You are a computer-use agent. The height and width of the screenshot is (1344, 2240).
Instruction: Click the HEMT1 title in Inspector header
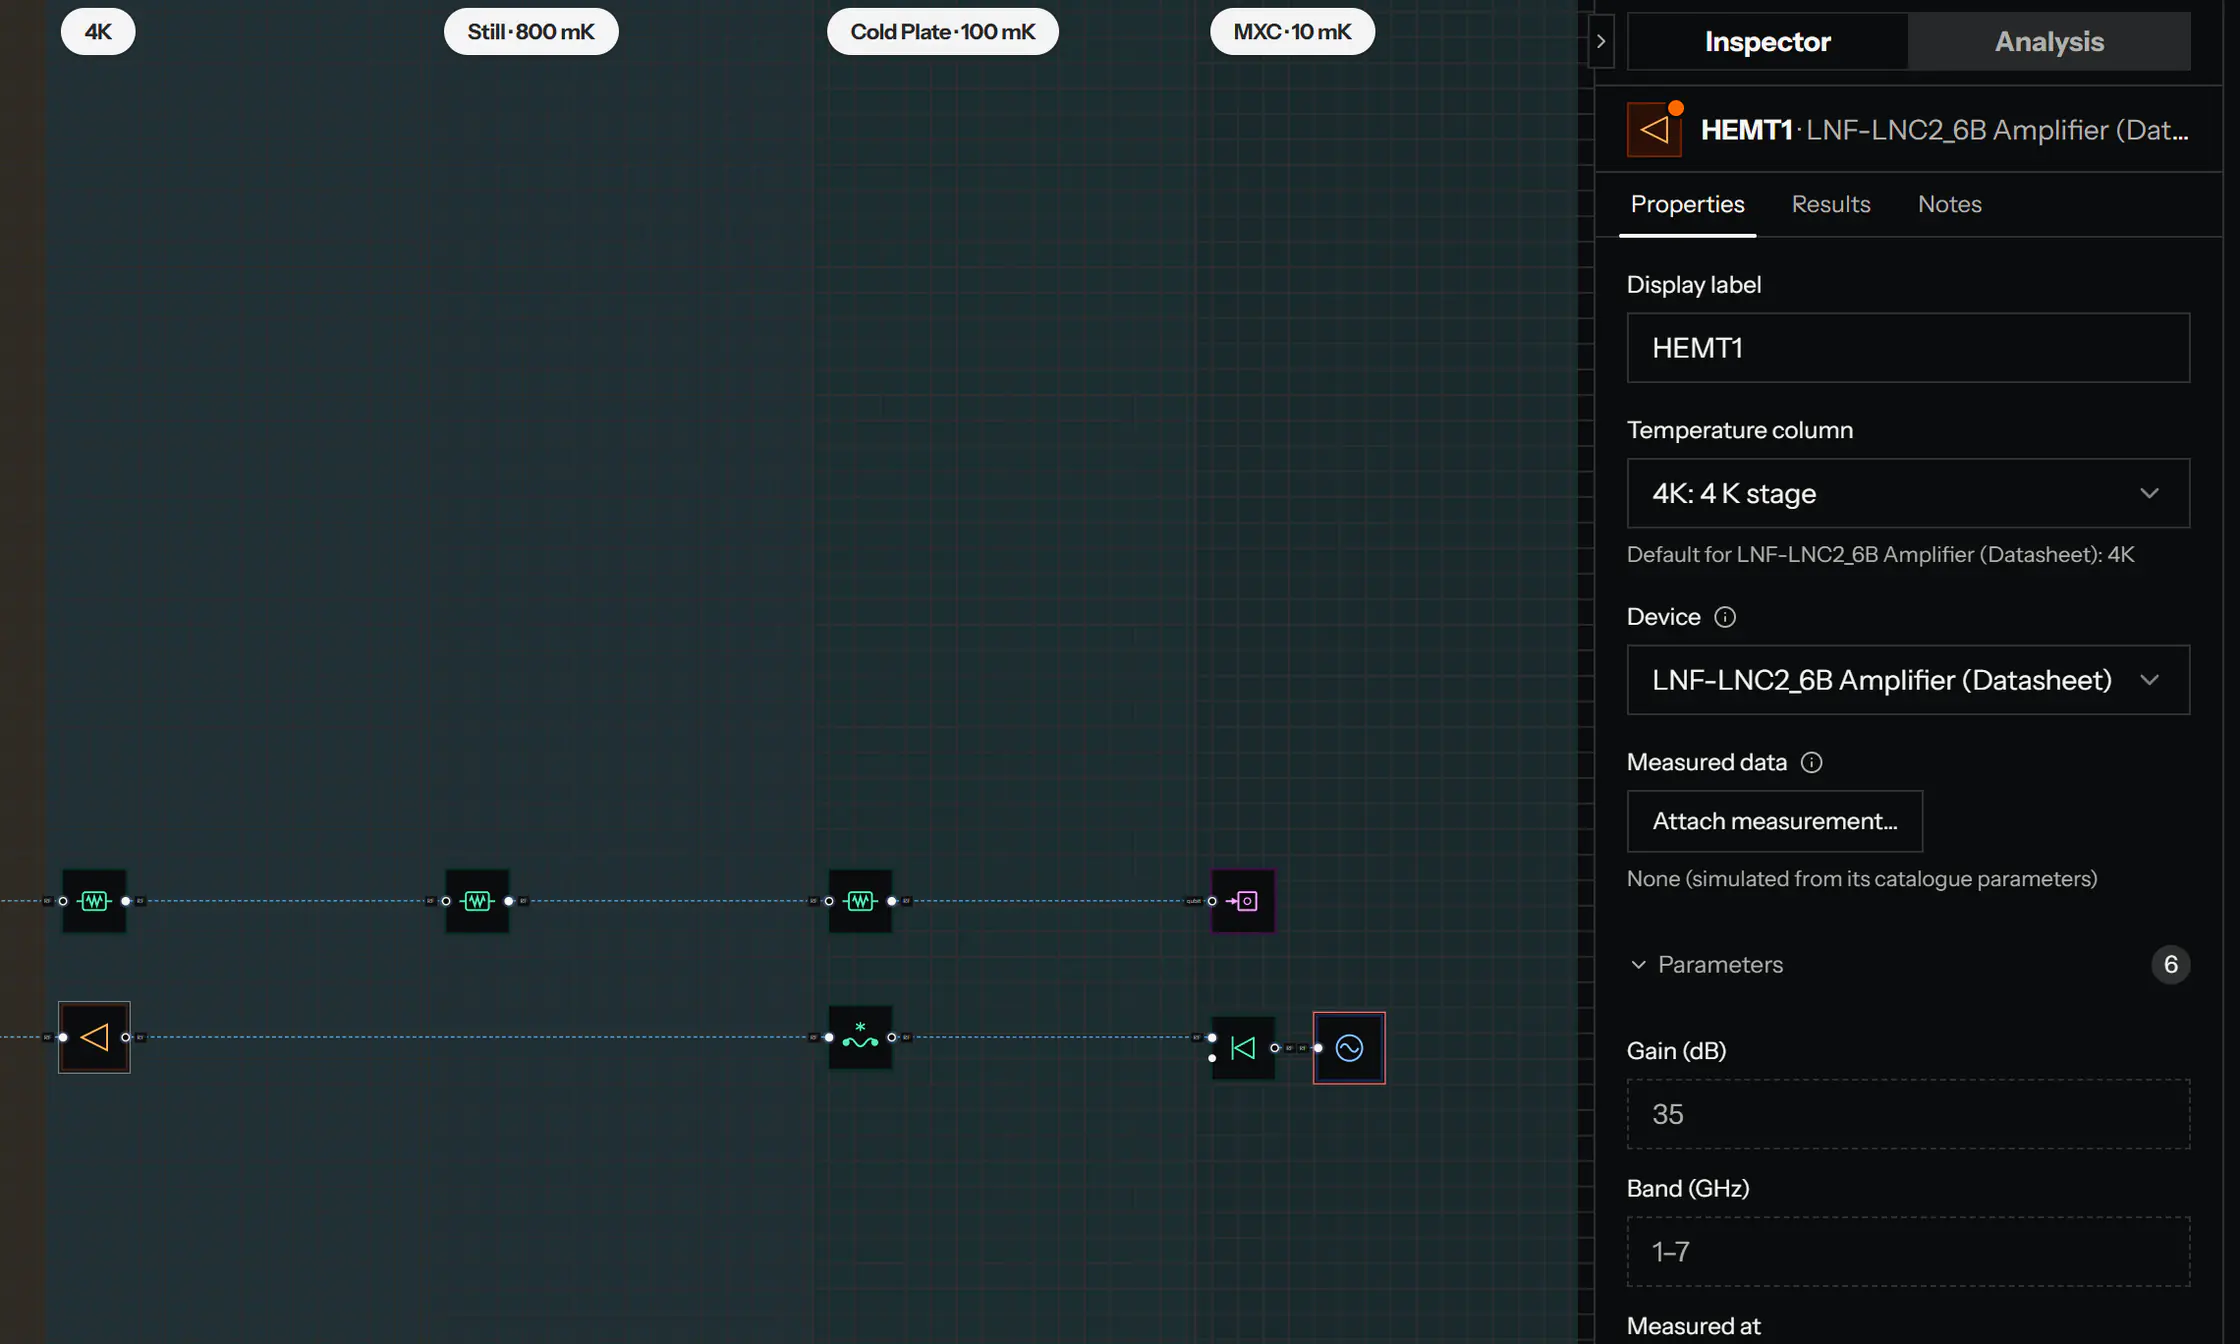click(x=1746, y=130)
